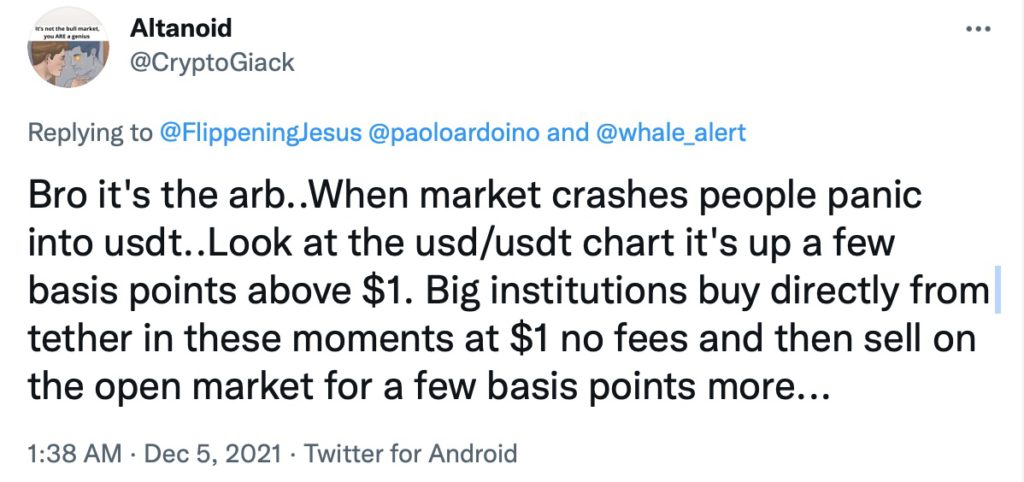The image size is (1024, 482).
Task: Open the Twitter for Android source link
Action: pyautogui.click(x=411, y=453)
